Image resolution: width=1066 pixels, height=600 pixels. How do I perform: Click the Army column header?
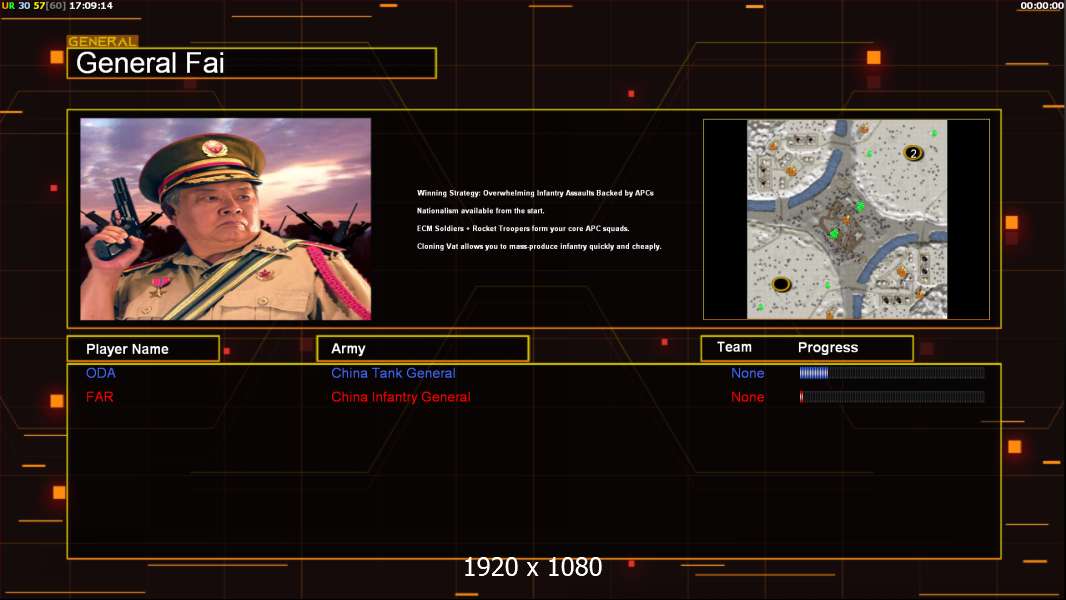tap(423, 349)
